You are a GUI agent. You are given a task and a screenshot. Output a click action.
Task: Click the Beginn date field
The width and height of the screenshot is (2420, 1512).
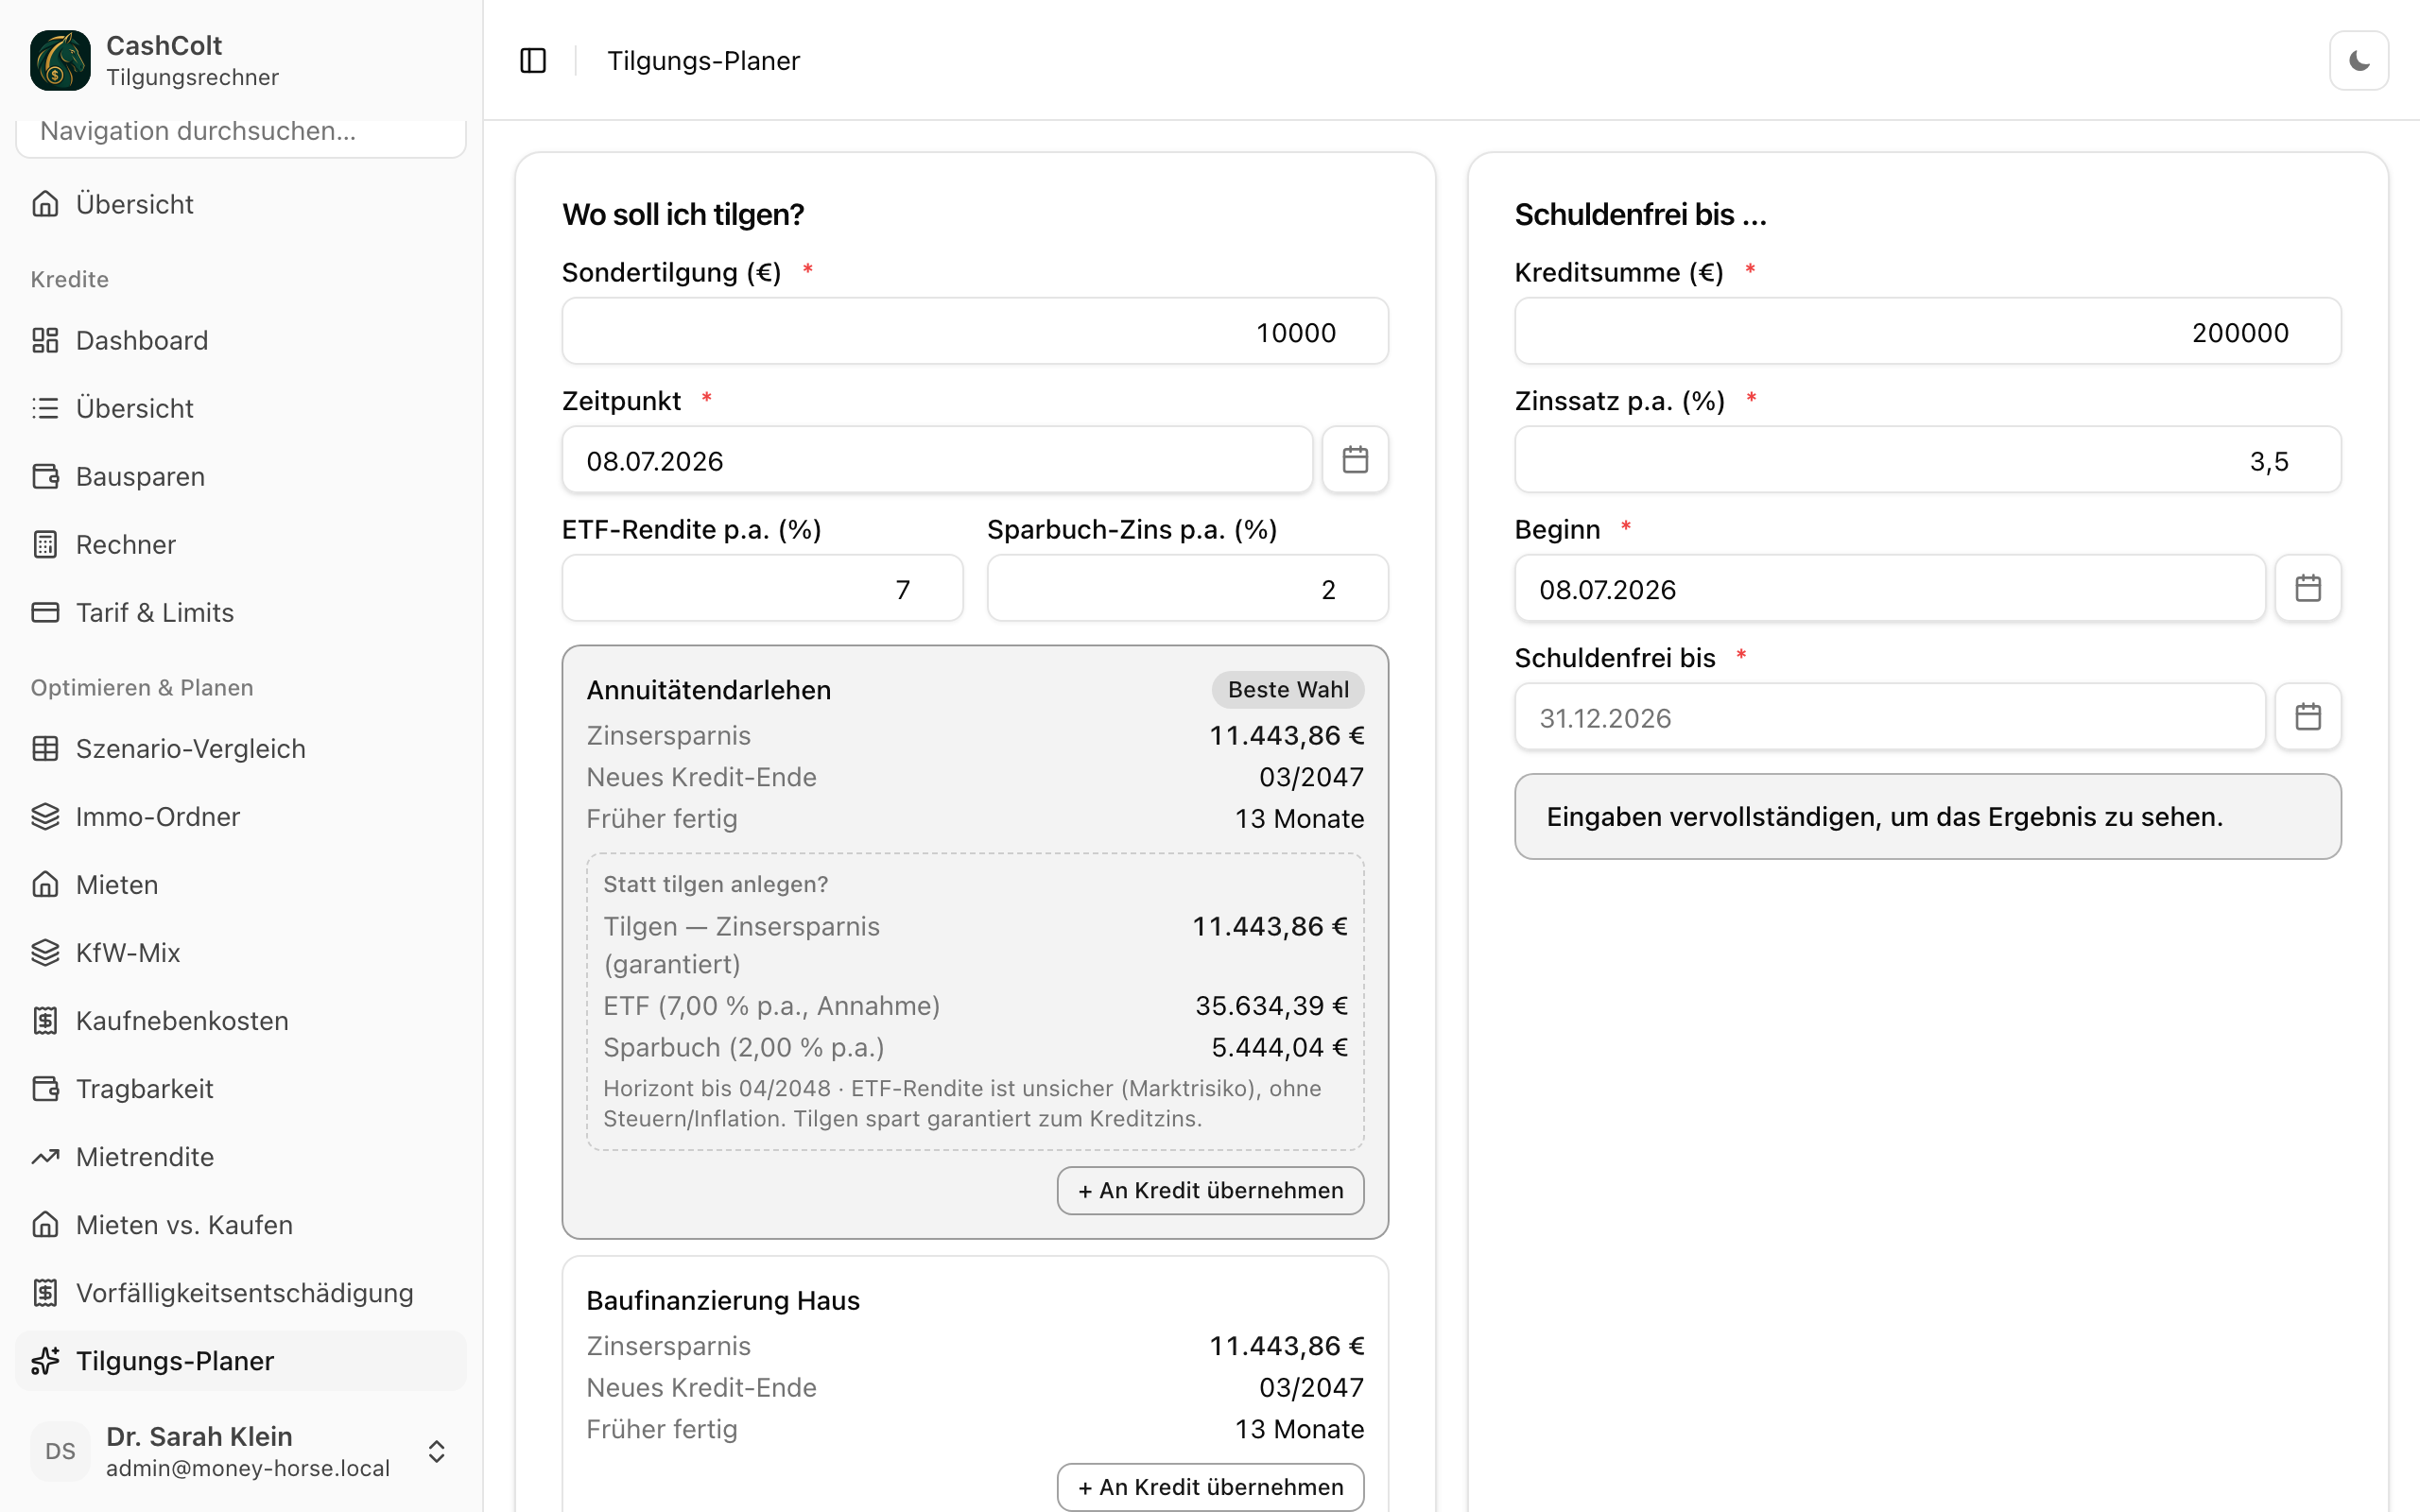1890,588
